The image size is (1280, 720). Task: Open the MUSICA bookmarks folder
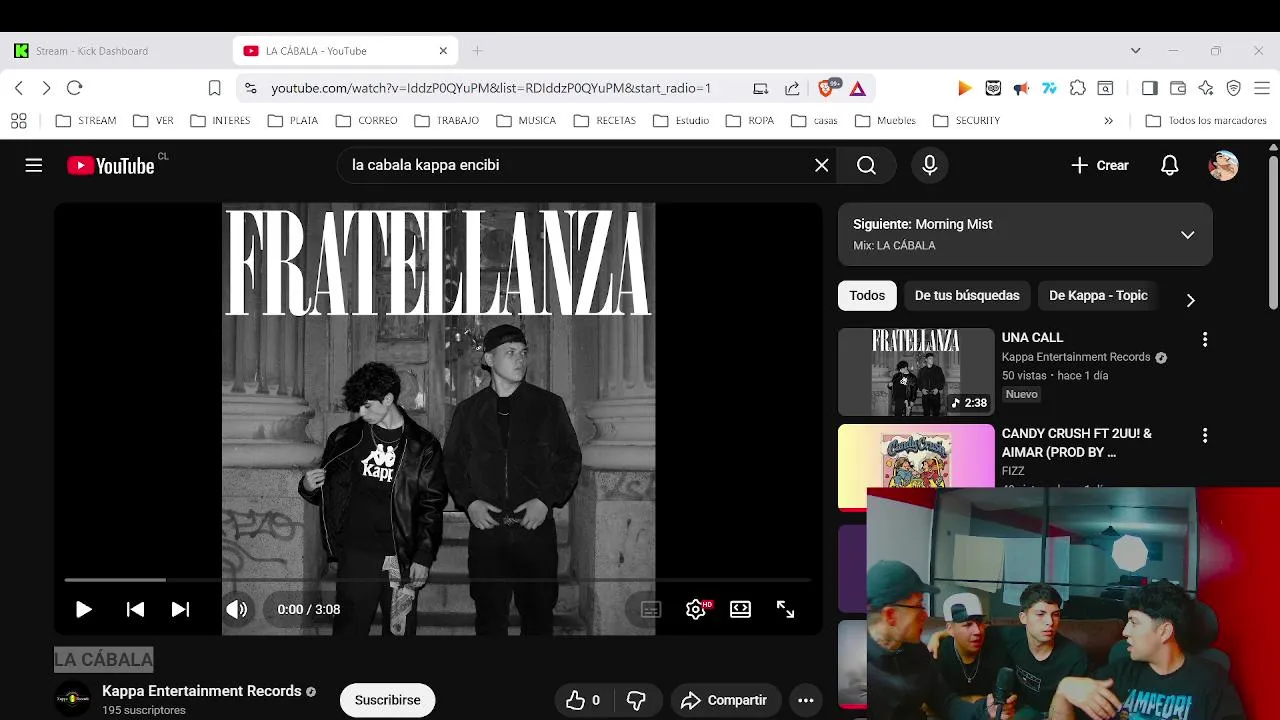526,120
